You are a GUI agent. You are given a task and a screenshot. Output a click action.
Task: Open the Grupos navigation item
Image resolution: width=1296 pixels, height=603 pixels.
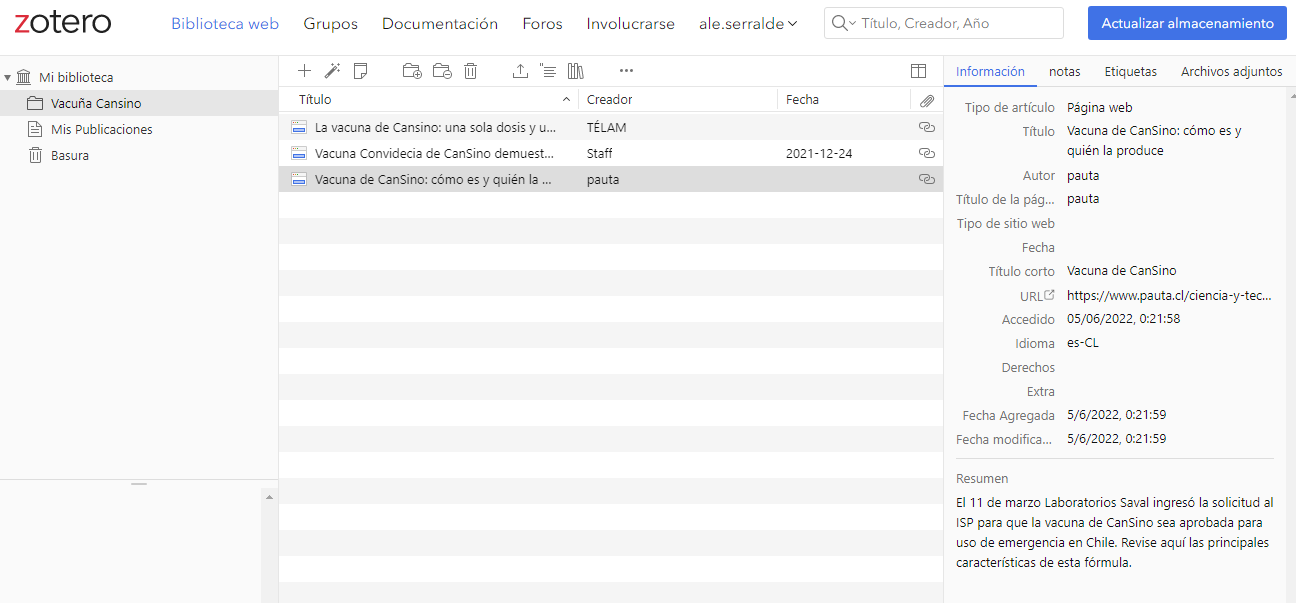(330, 24)
